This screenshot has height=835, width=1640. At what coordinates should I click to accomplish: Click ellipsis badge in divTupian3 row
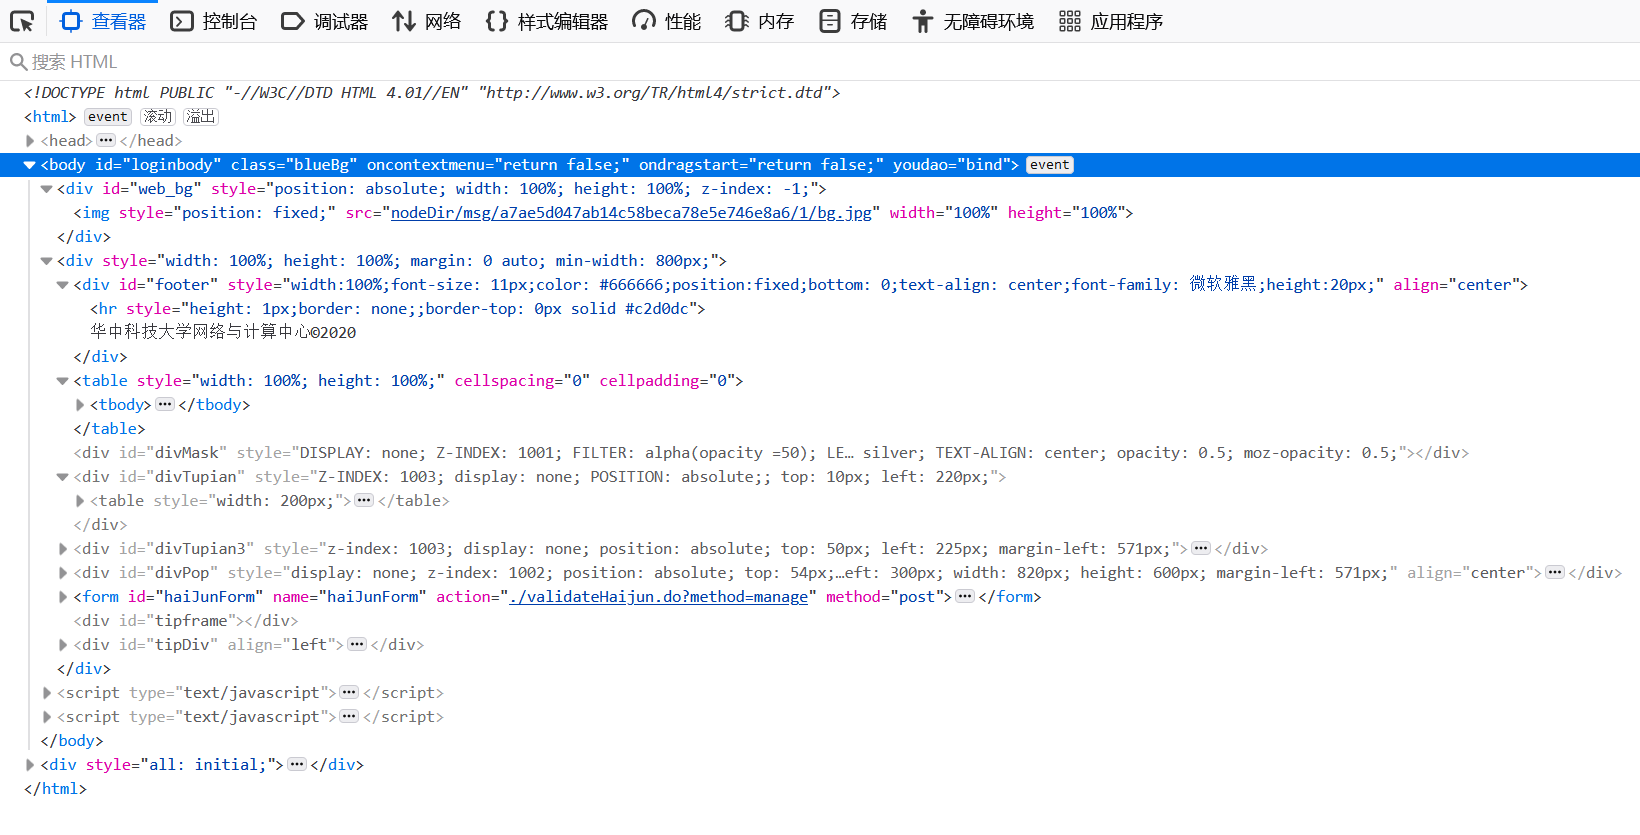click(1201, 549)
